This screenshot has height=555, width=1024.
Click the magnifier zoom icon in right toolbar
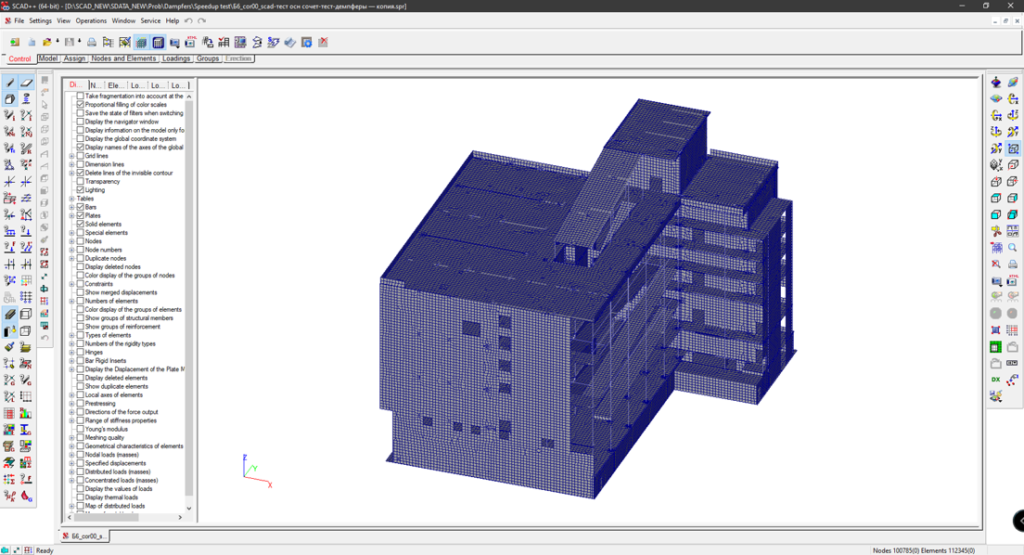coord(1012,247)
